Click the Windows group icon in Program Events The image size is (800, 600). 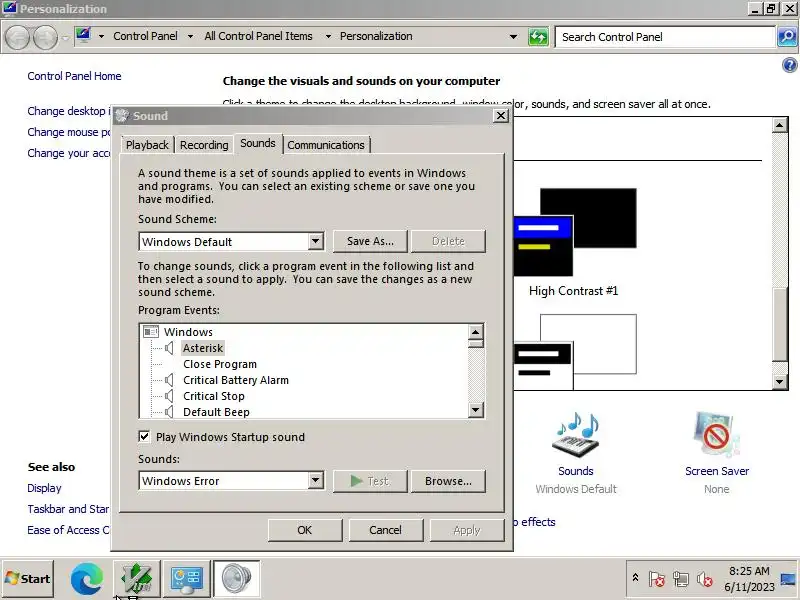click(x=151, y=332)
